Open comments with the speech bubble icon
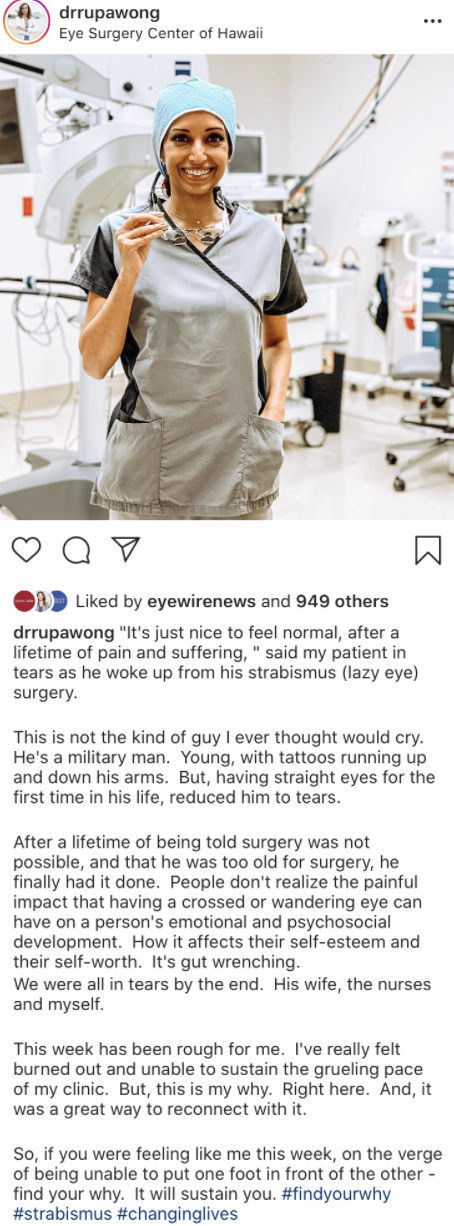Image resolution: width=454 pixels, height=1226 pixels. click(x=76, y=549)
